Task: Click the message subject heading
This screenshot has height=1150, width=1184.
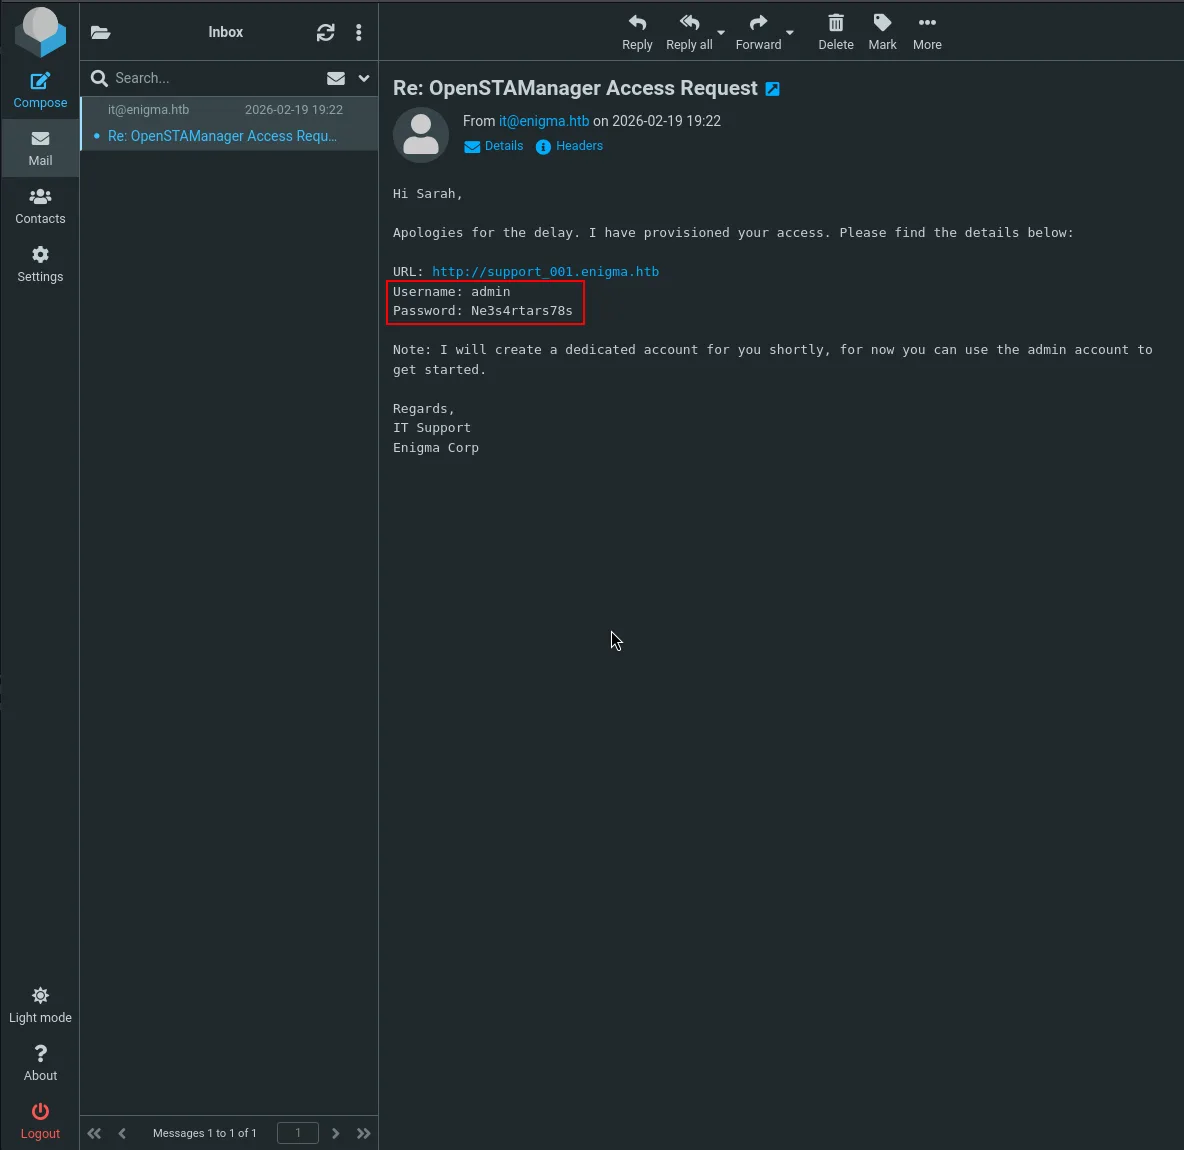Action: [575, 88]
